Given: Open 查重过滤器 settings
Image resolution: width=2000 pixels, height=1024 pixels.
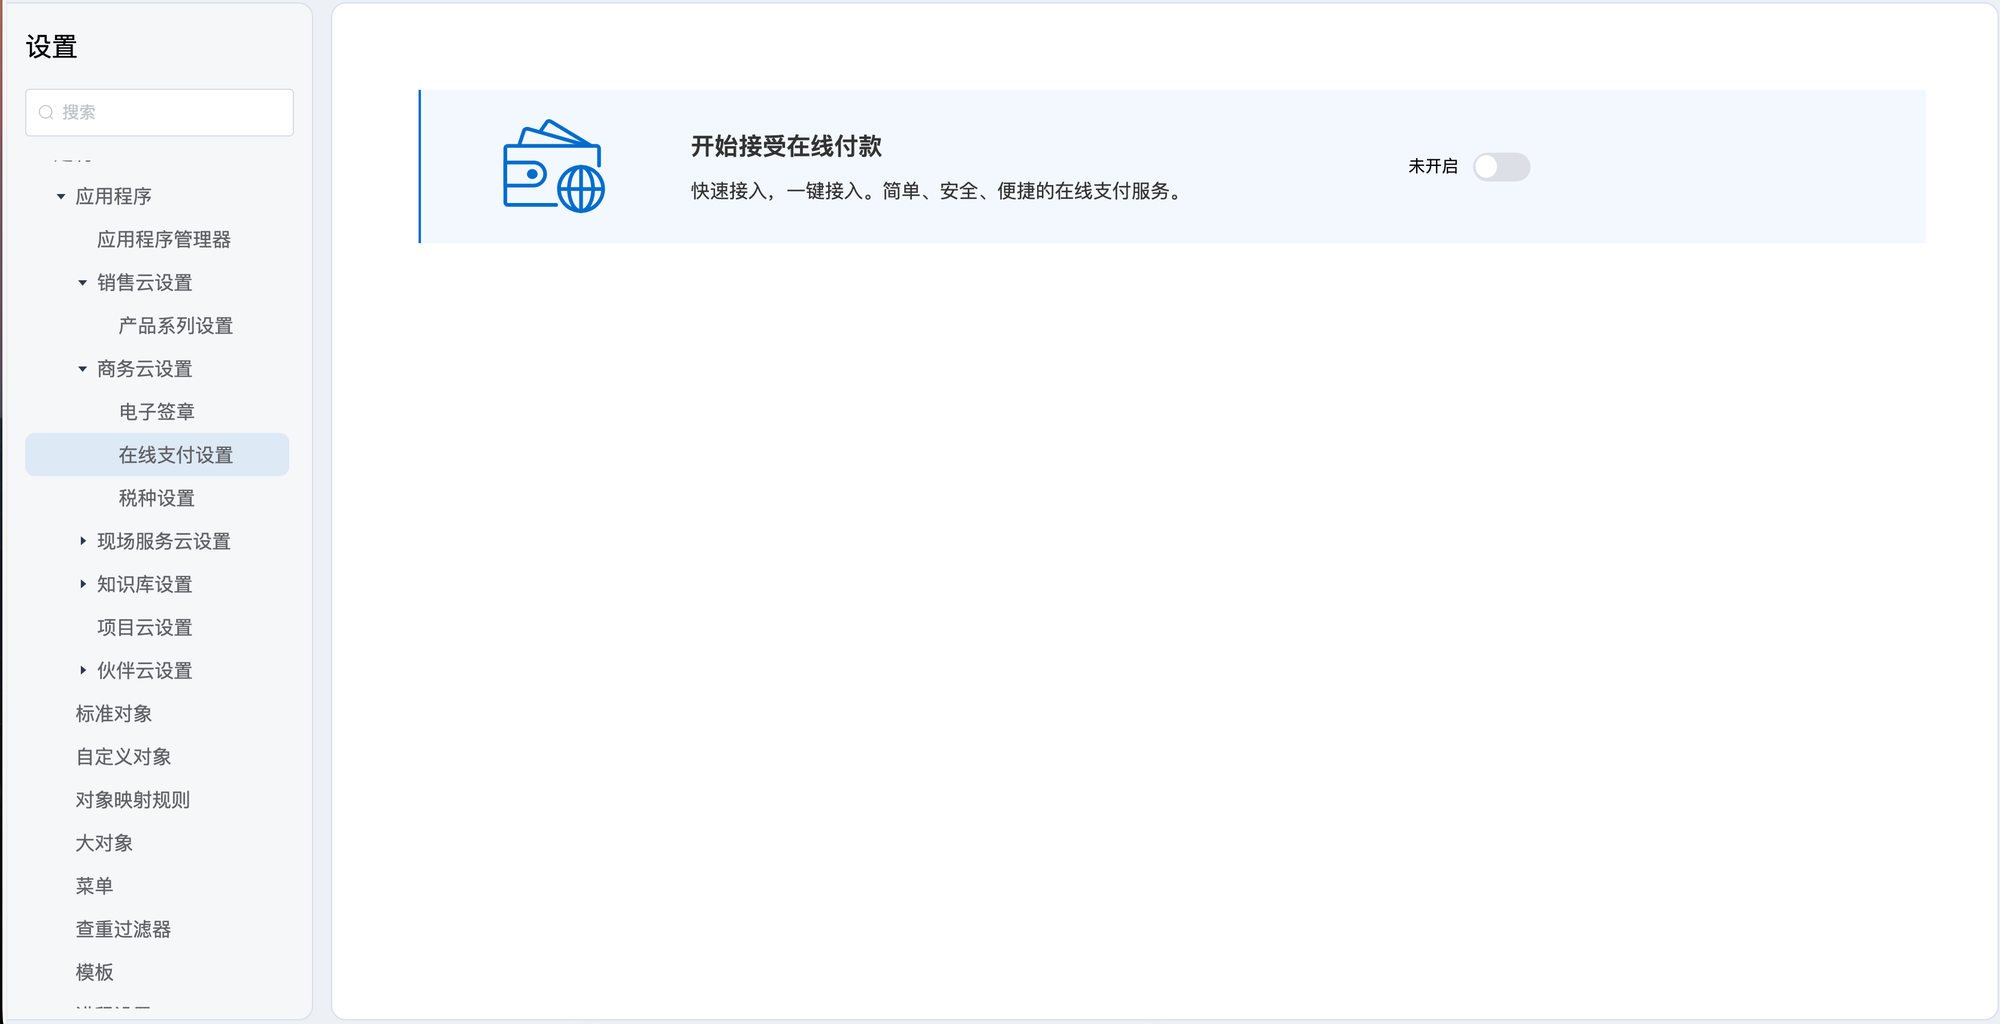Looking at the screenshot, I should tap(123, 929).
